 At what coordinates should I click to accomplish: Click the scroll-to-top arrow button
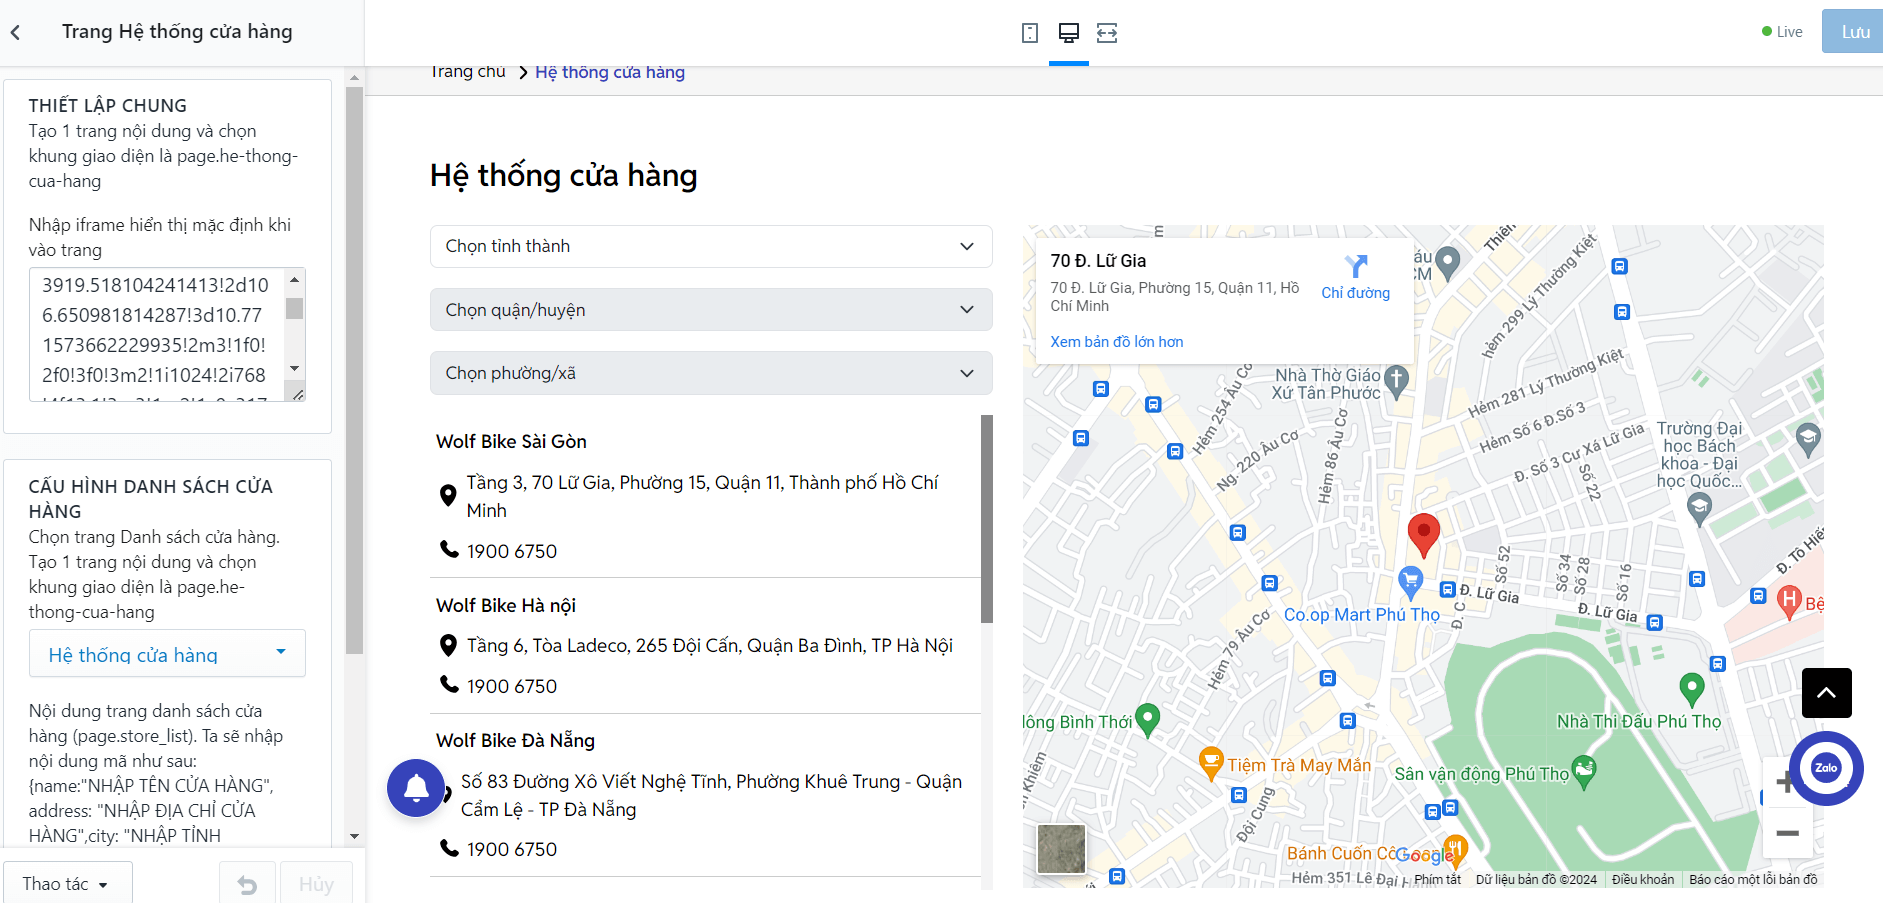click(x=1826, y=693)
